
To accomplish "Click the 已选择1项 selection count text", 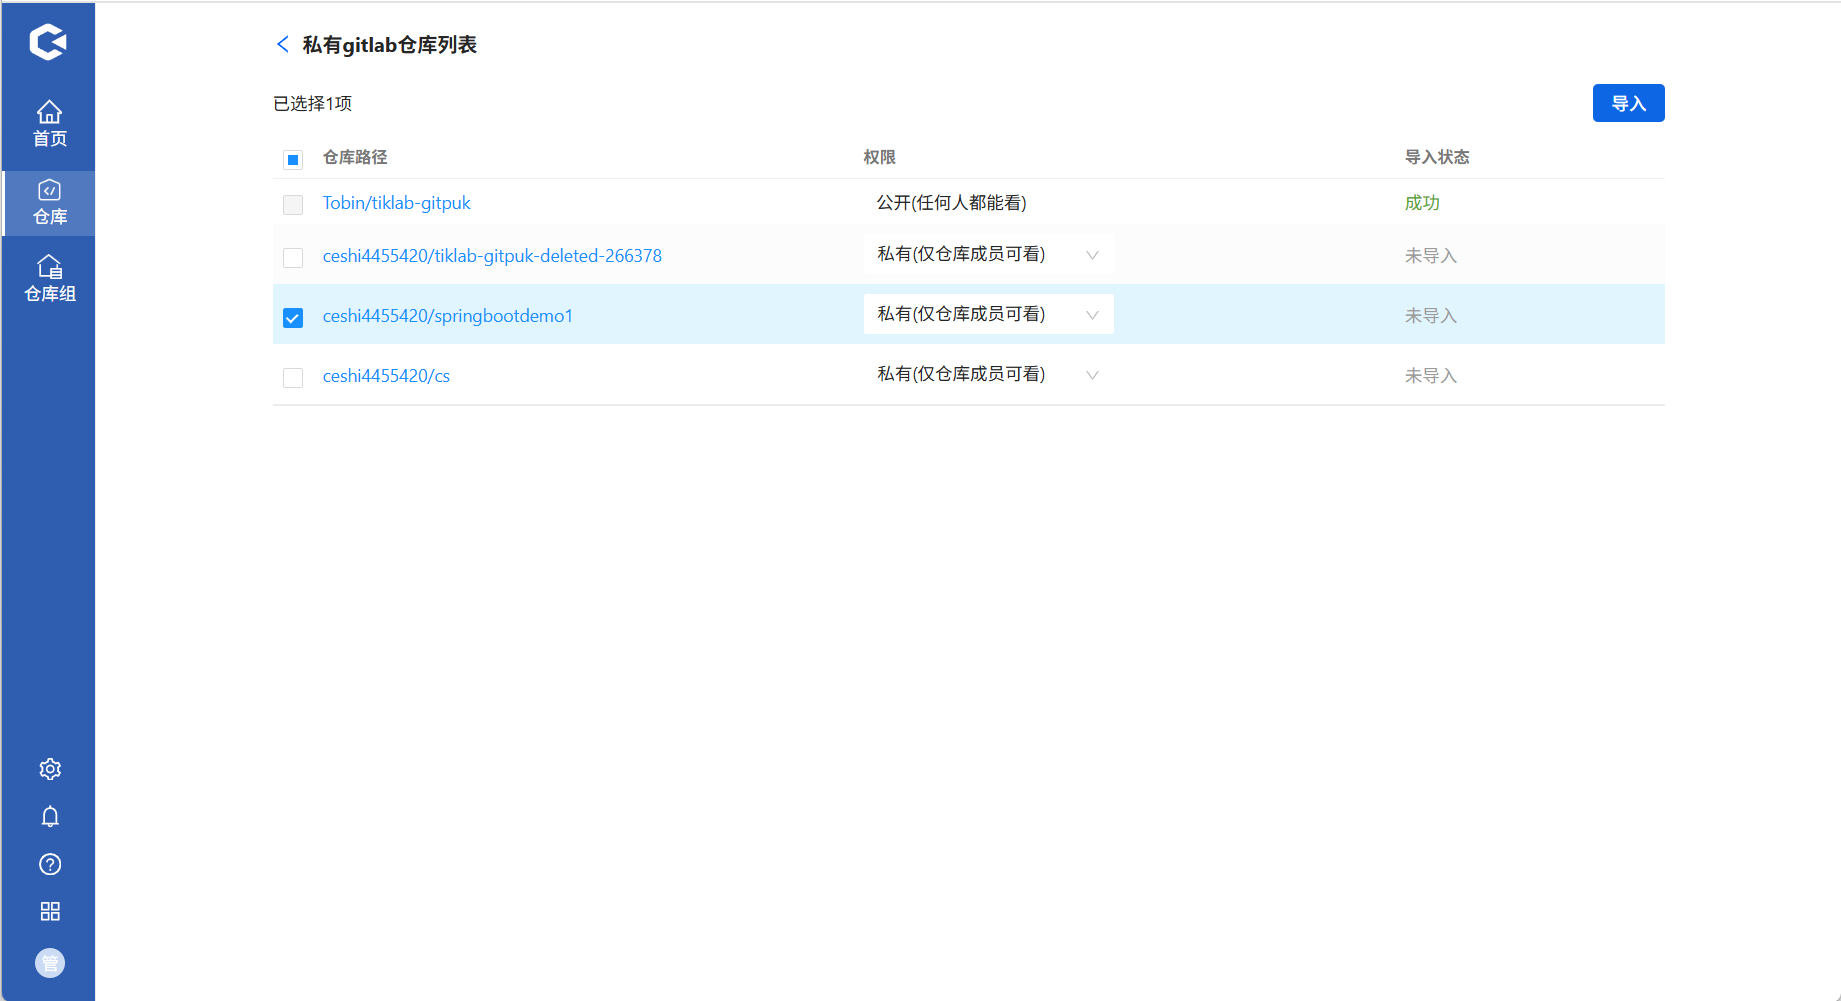I will (x=312, y=104).
